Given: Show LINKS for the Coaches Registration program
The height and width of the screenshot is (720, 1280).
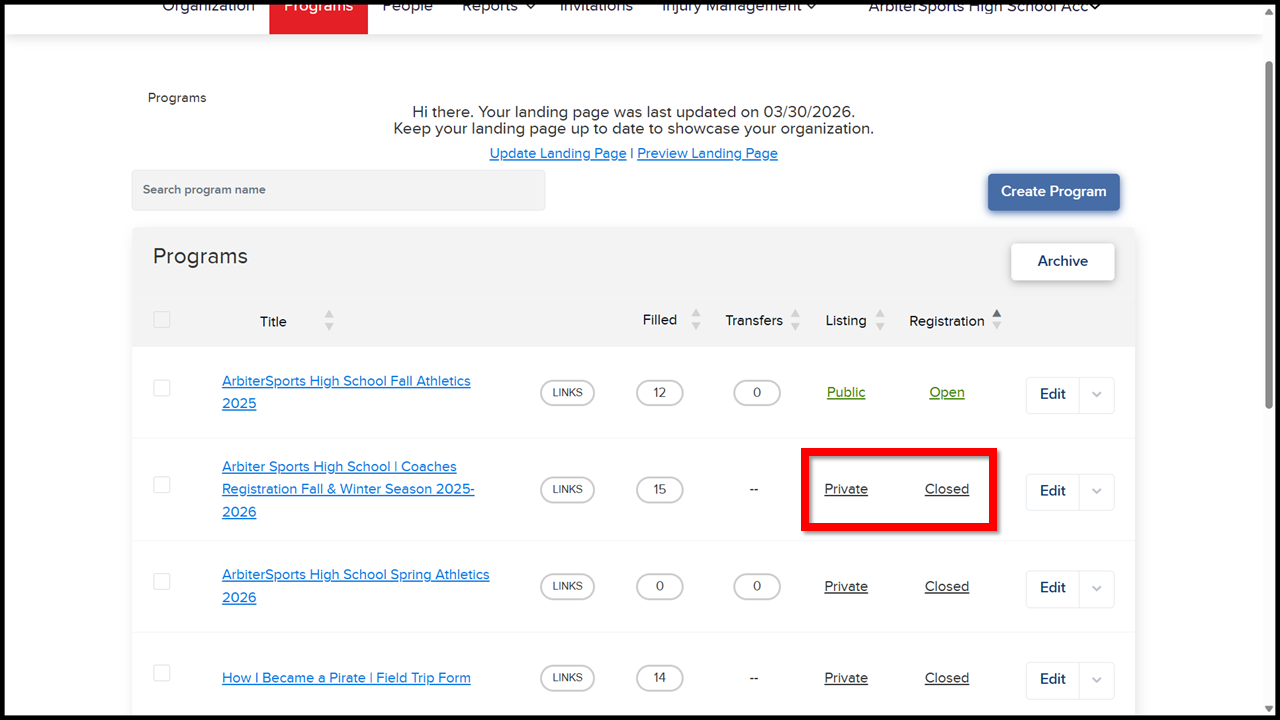Looking at the screenshot, I should pyautogui.click(x=567, y=490).
